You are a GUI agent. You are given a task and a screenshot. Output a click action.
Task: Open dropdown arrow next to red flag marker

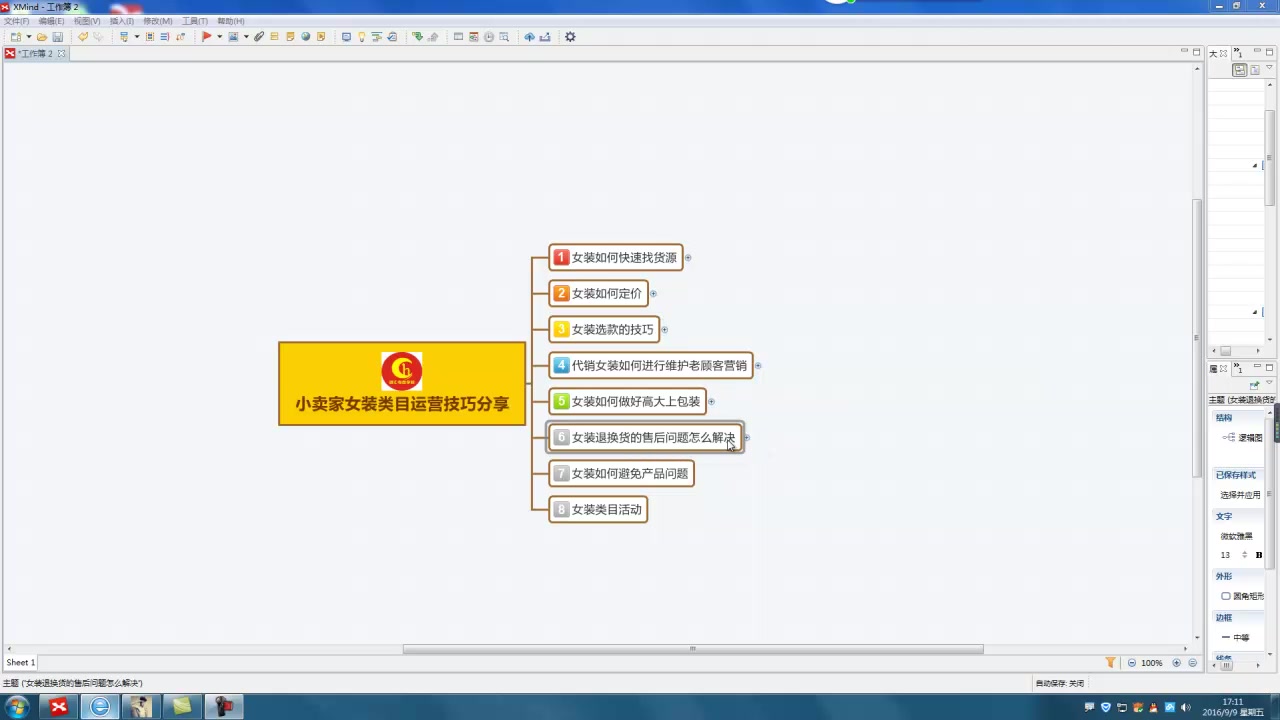[x=219, y=37]
